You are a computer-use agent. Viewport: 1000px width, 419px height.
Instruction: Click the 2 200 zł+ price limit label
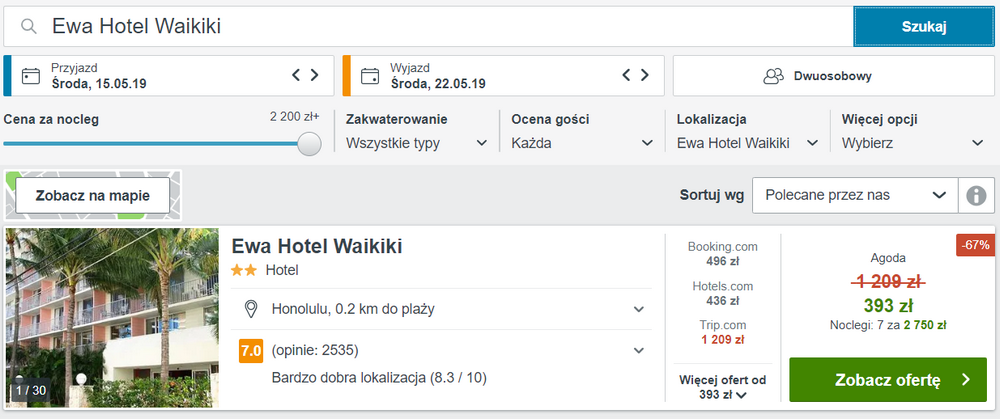point(294,117)
